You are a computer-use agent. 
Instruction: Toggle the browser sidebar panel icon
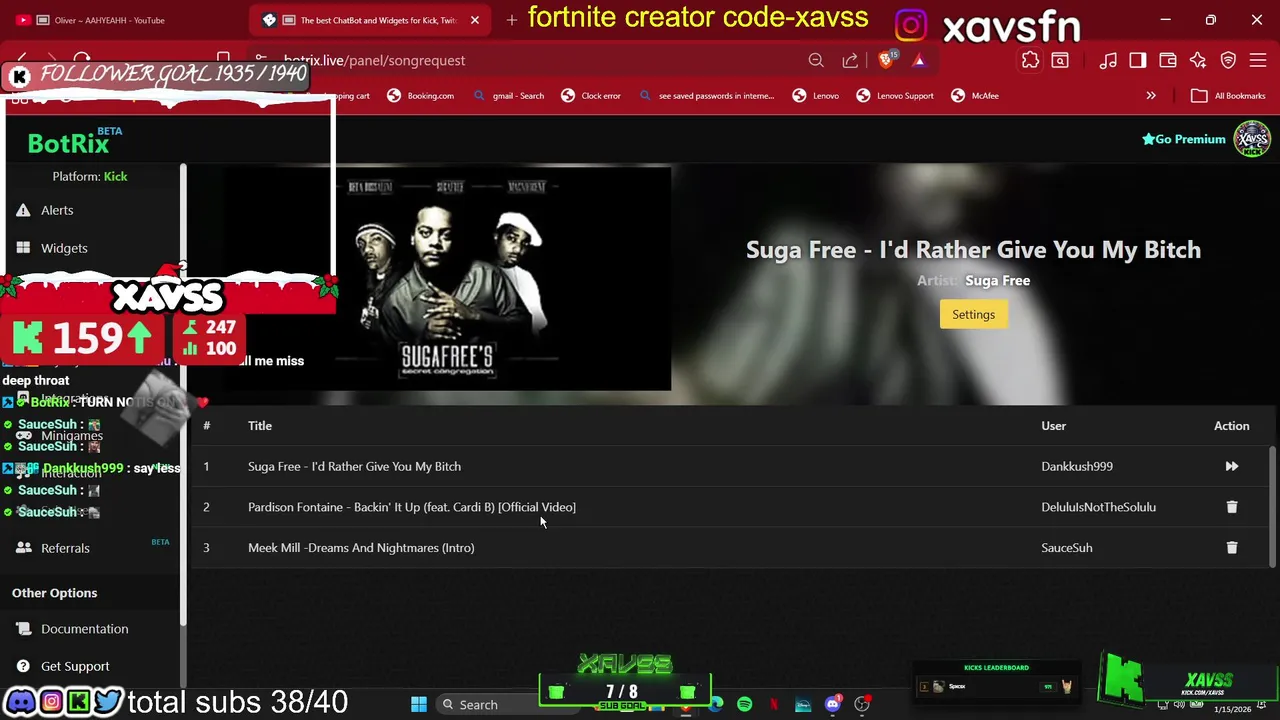[1138, 60]
